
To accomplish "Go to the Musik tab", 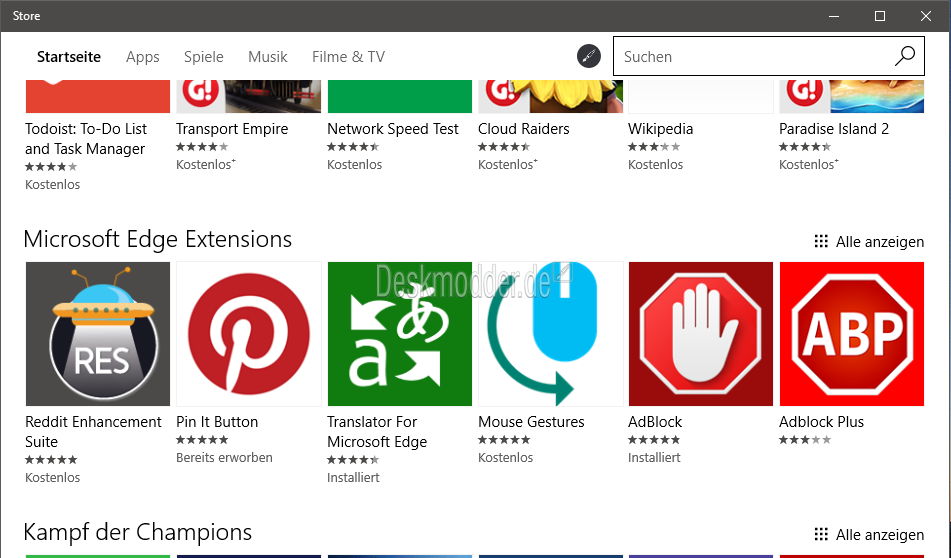I will (x=267, y=56).
